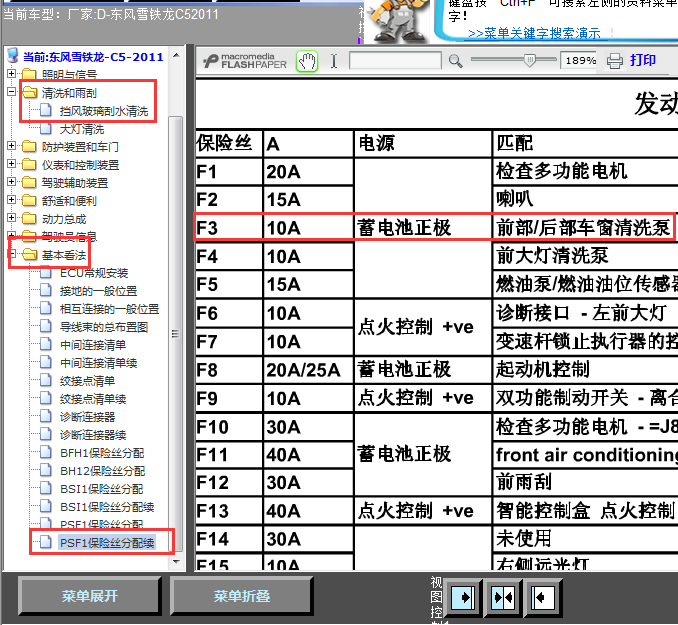Open BH12保险丝分配 tree item
Image resolution: width=678 pixels, height=625 pixels.
click(x=102, y=471)
